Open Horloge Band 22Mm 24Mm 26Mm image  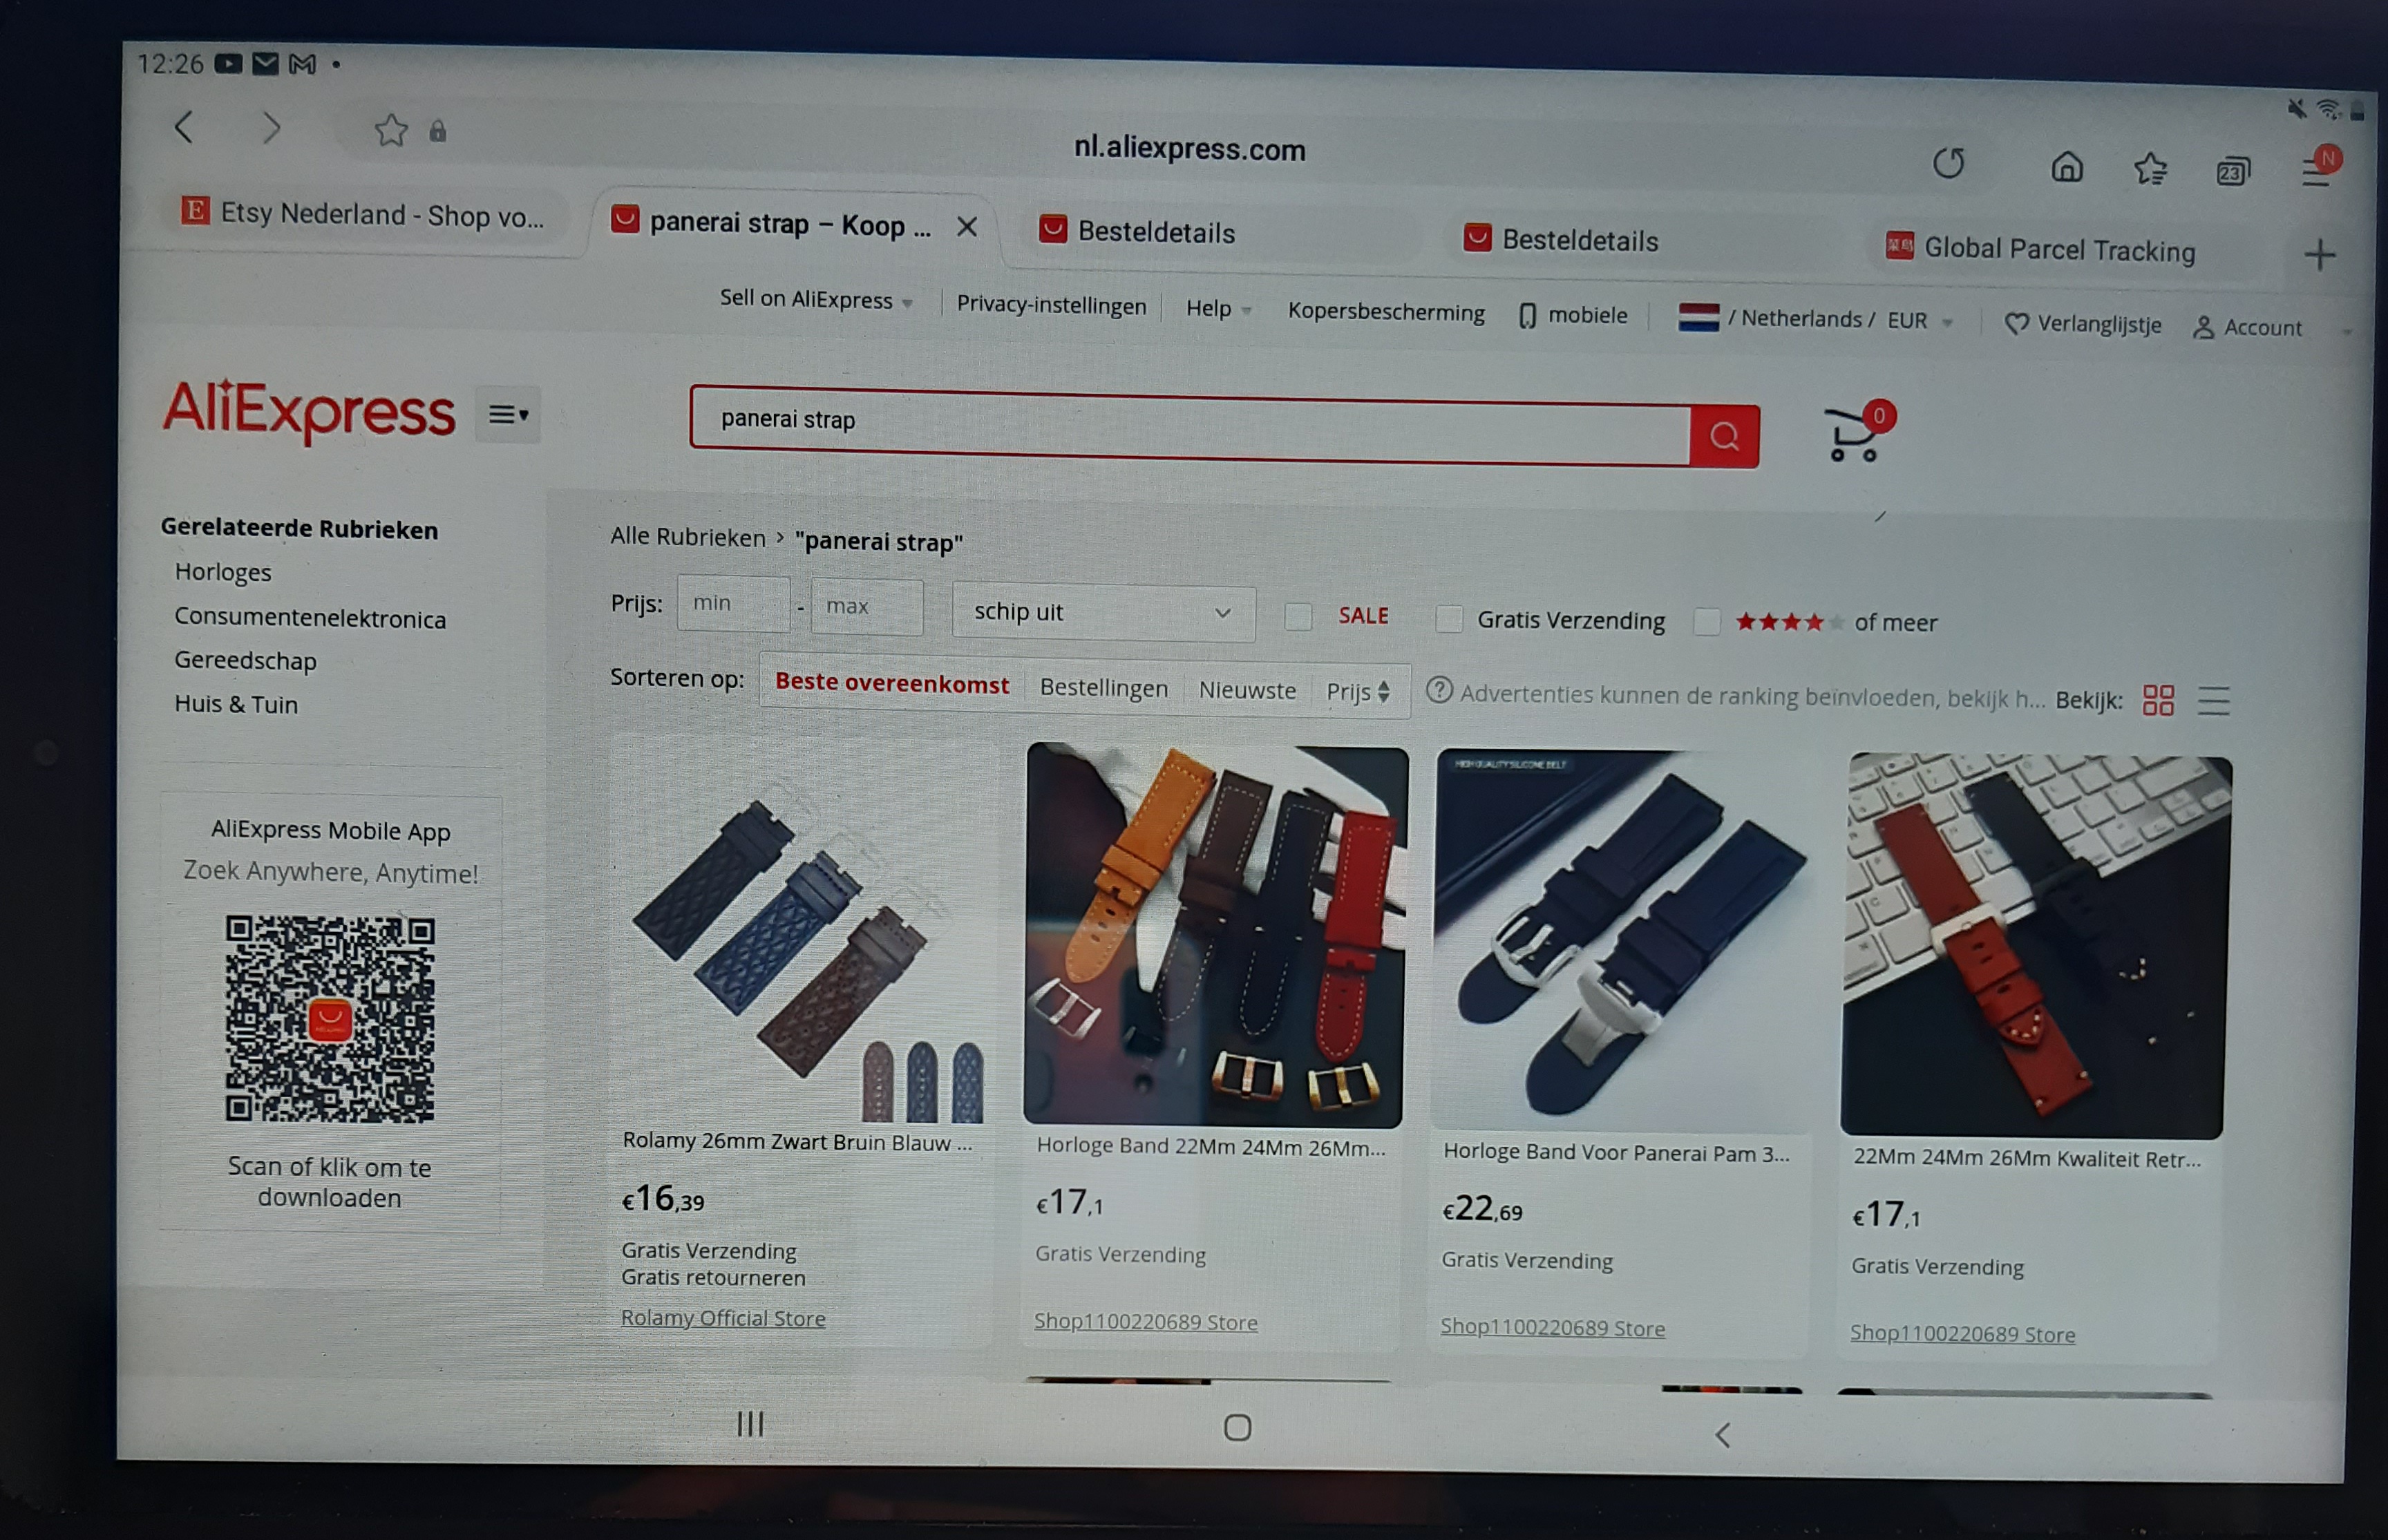point(1215,935)
